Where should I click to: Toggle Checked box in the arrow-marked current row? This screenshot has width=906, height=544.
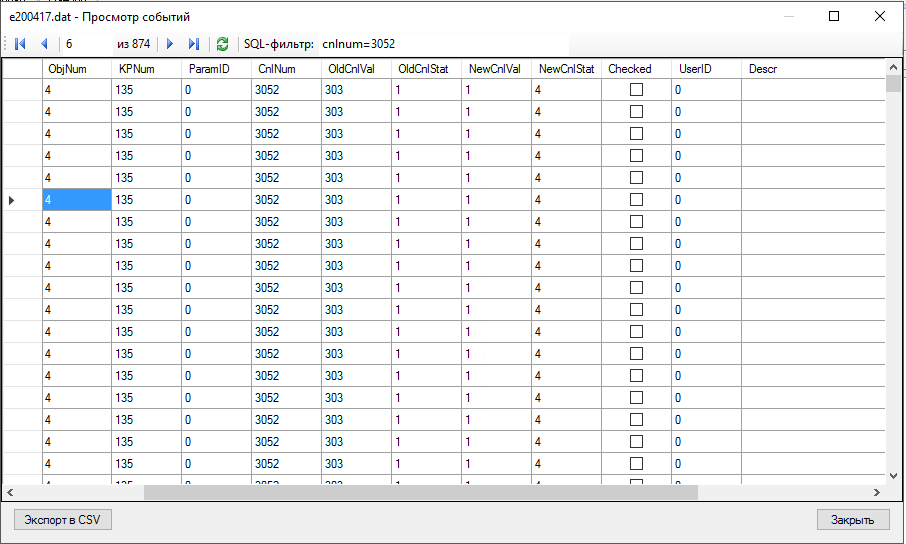[x=636, y=200]
